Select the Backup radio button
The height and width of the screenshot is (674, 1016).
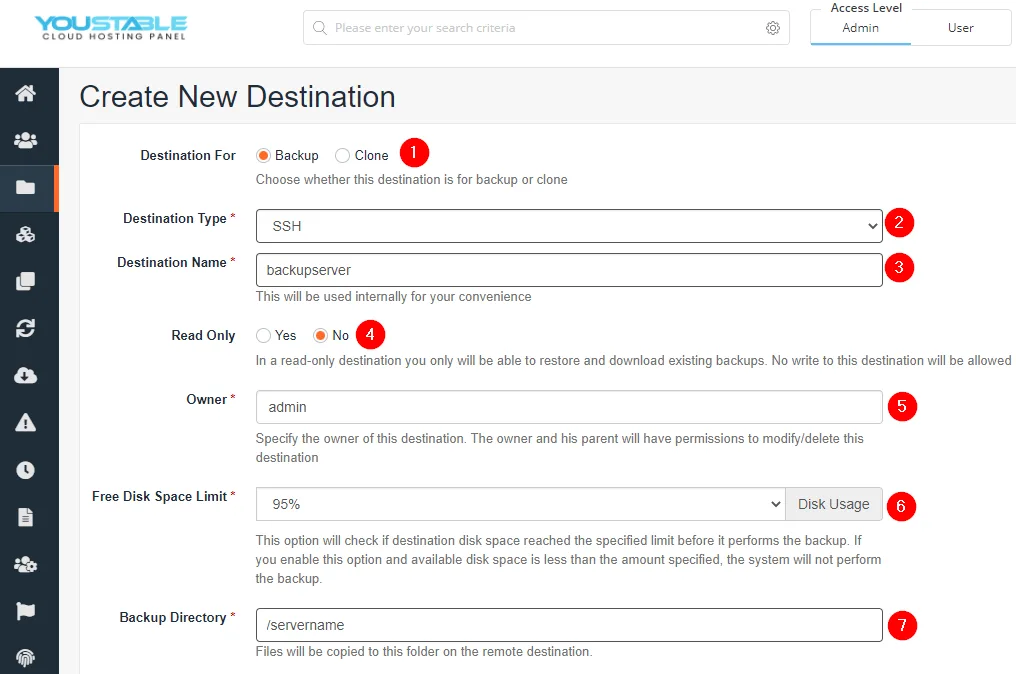[262, 156]
